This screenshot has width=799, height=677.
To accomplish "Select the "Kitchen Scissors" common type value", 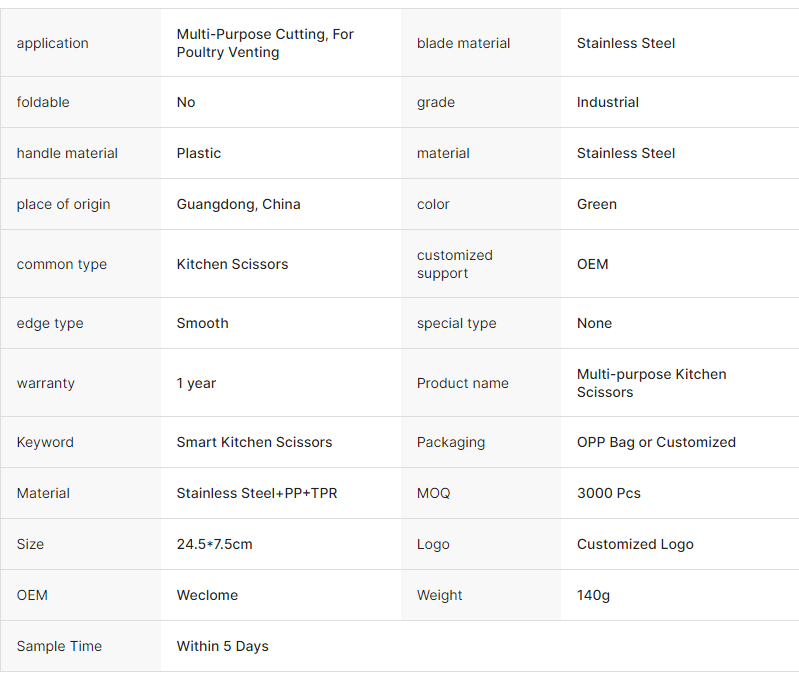I will (232, 264).
